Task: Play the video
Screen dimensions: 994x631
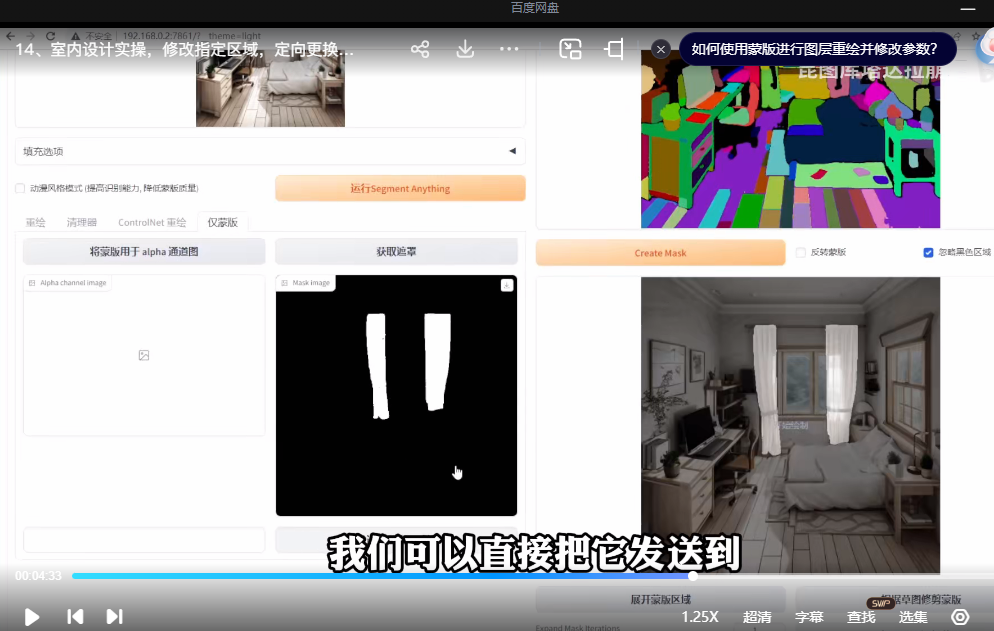Action: (31, 616)
